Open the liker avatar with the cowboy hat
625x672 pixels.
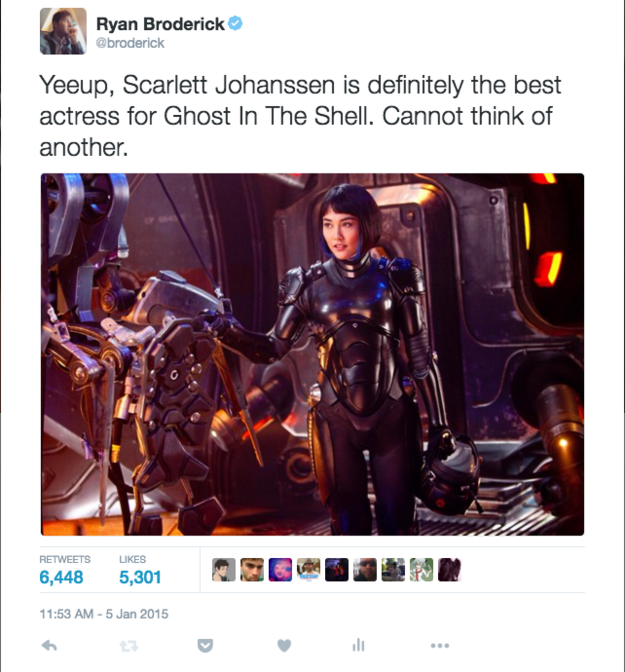pyautogui.click(x=309, y=570)
